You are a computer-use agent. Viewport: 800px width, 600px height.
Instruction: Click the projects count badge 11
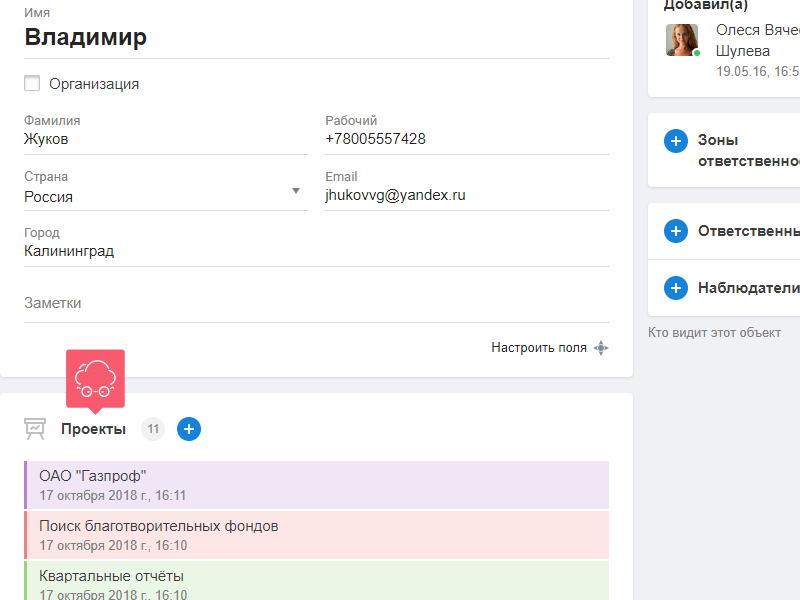coord(153,429)
